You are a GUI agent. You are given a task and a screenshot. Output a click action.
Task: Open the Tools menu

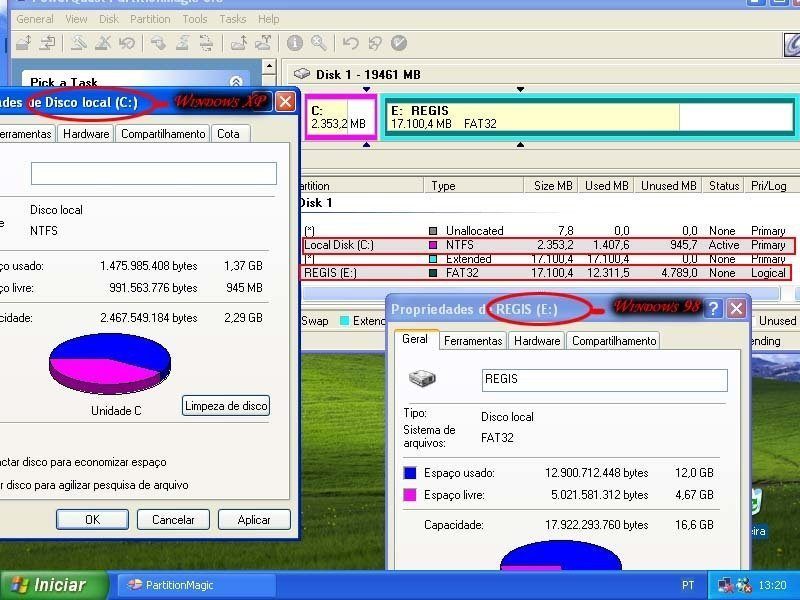(x=195, y=19)
